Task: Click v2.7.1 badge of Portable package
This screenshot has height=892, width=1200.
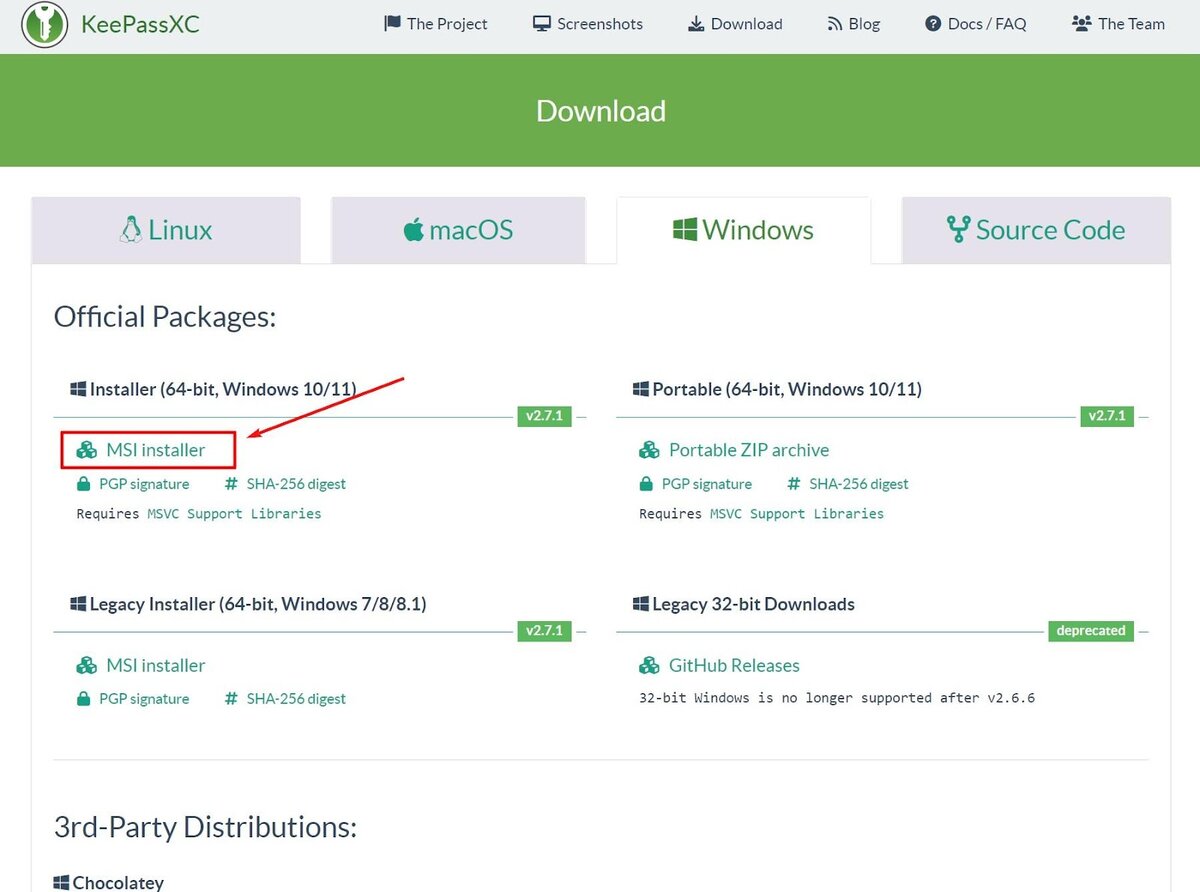Action: (1107, 416)
